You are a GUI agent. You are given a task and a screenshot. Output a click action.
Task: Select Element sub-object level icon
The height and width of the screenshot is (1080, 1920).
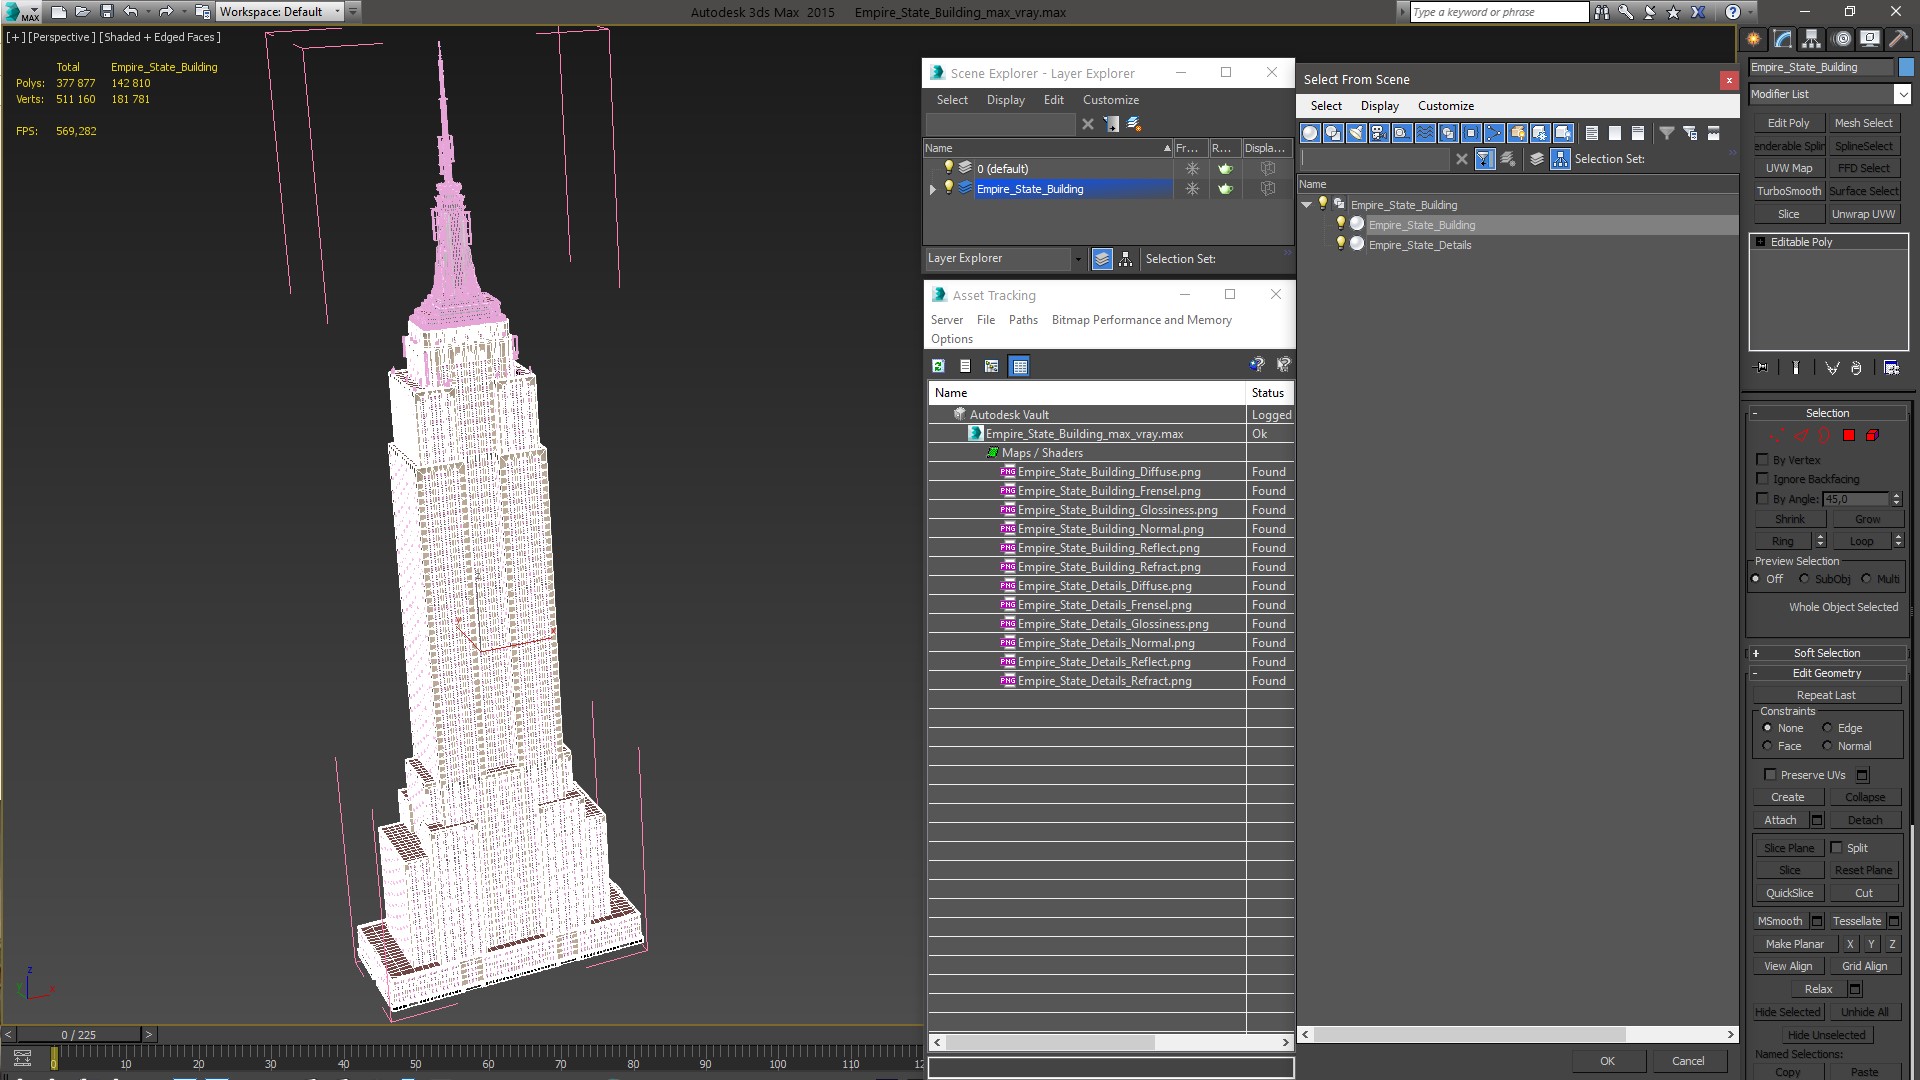tap(1873, 436)
